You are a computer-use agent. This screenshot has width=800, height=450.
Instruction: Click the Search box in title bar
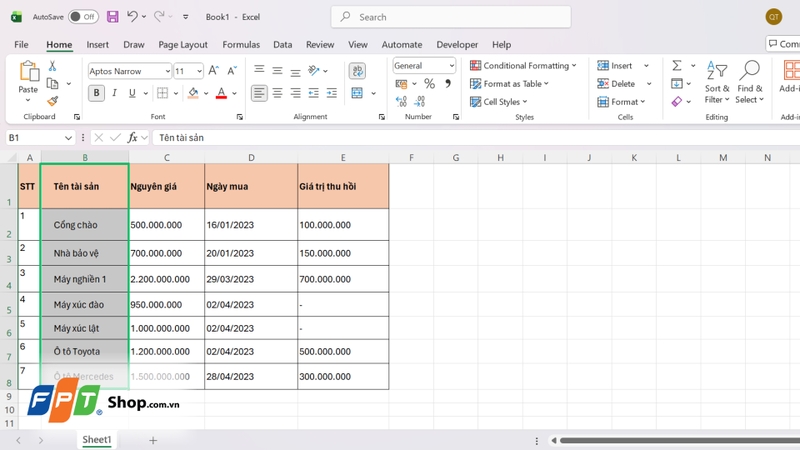click(x=451, y=17)
